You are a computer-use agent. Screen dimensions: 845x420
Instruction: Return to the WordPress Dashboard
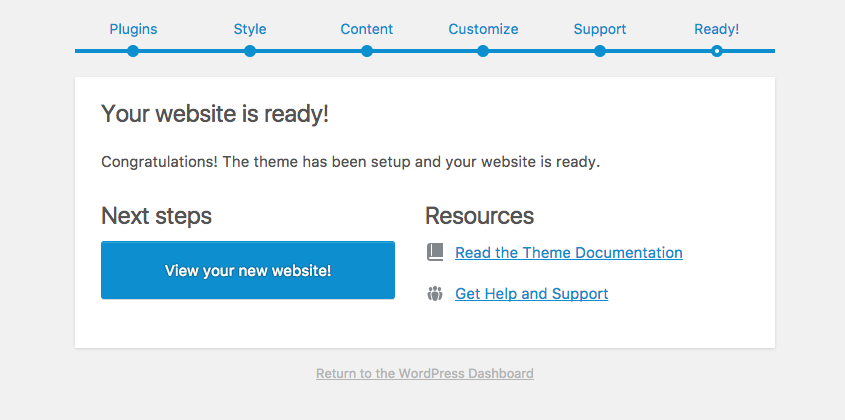424,374
